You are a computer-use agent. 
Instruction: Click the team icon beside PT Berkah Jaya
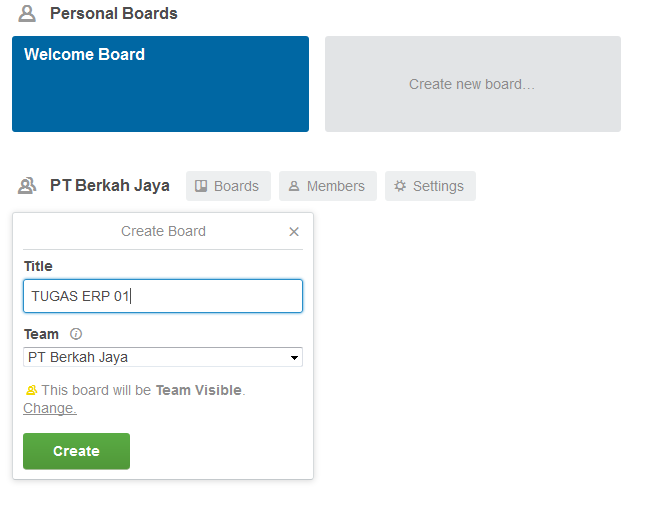point(27,186)
